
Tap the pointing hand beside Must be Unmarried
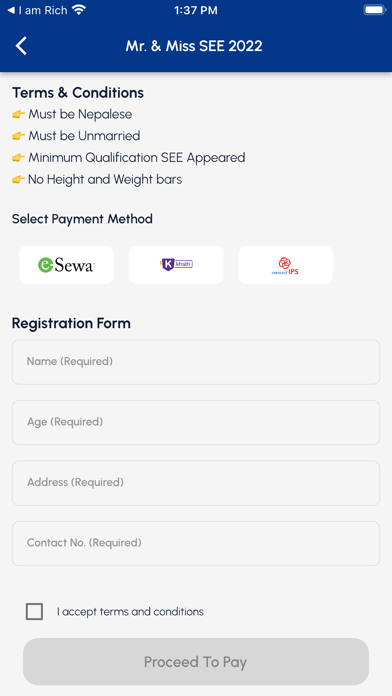tap(18, 136)
